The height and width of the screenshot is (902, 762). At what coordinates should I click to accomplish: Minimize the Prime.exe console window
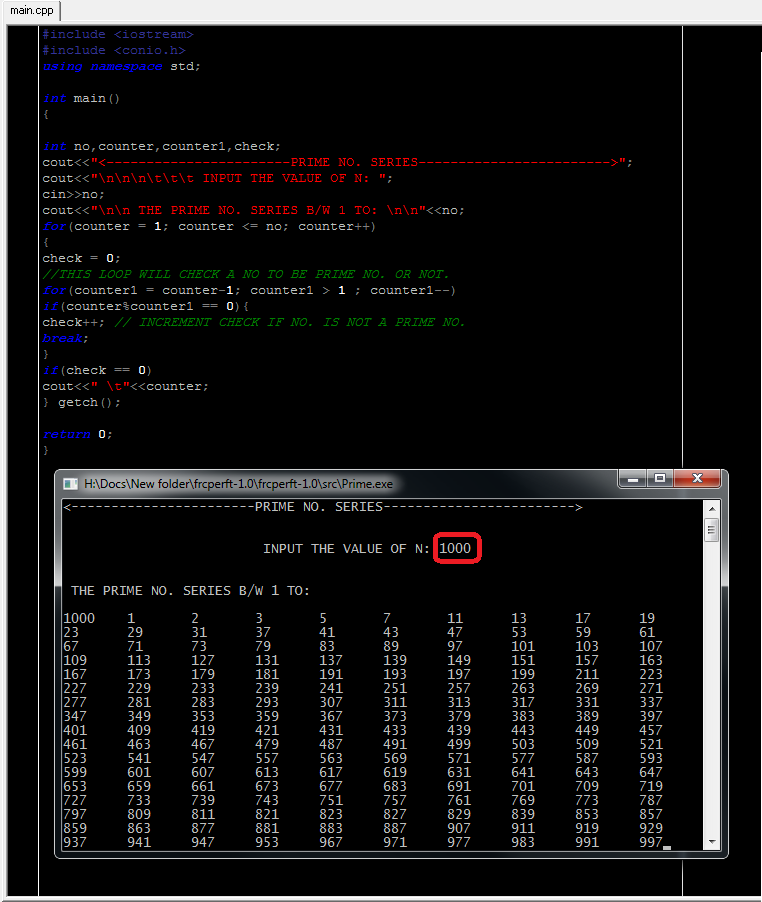coord(633,479)
